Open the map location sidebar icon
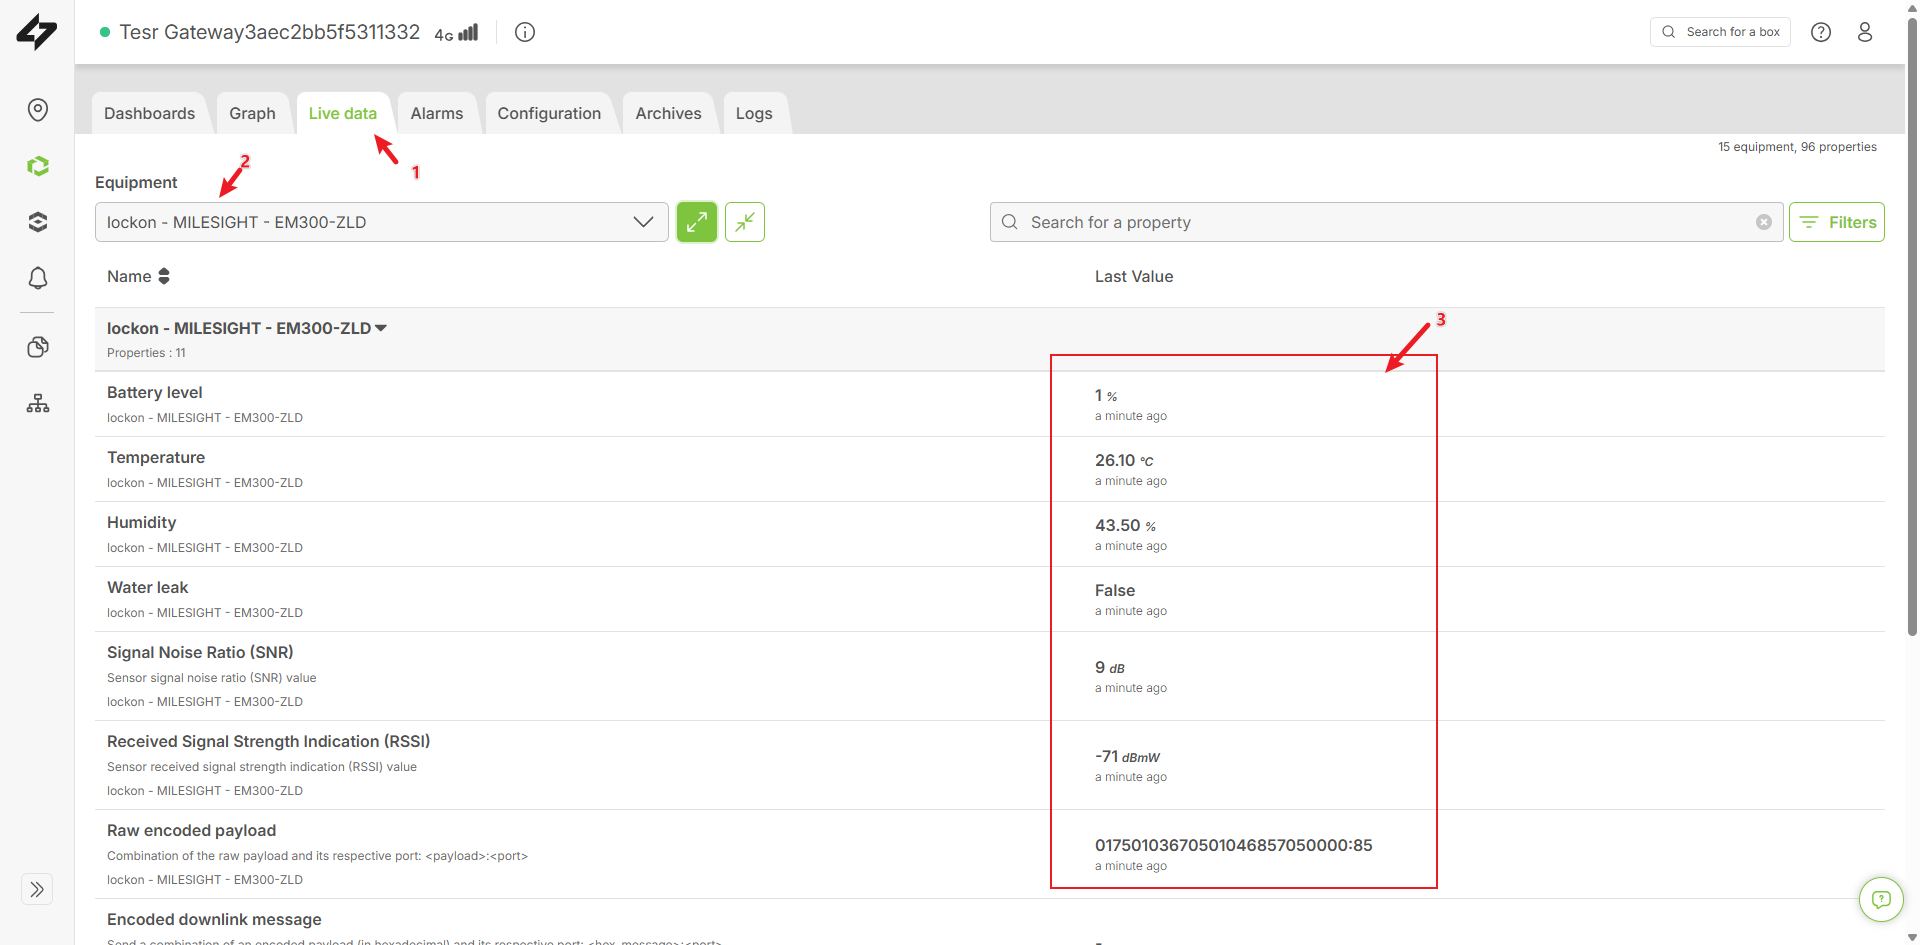1920x945 pixels. click(x=38, y=110)
